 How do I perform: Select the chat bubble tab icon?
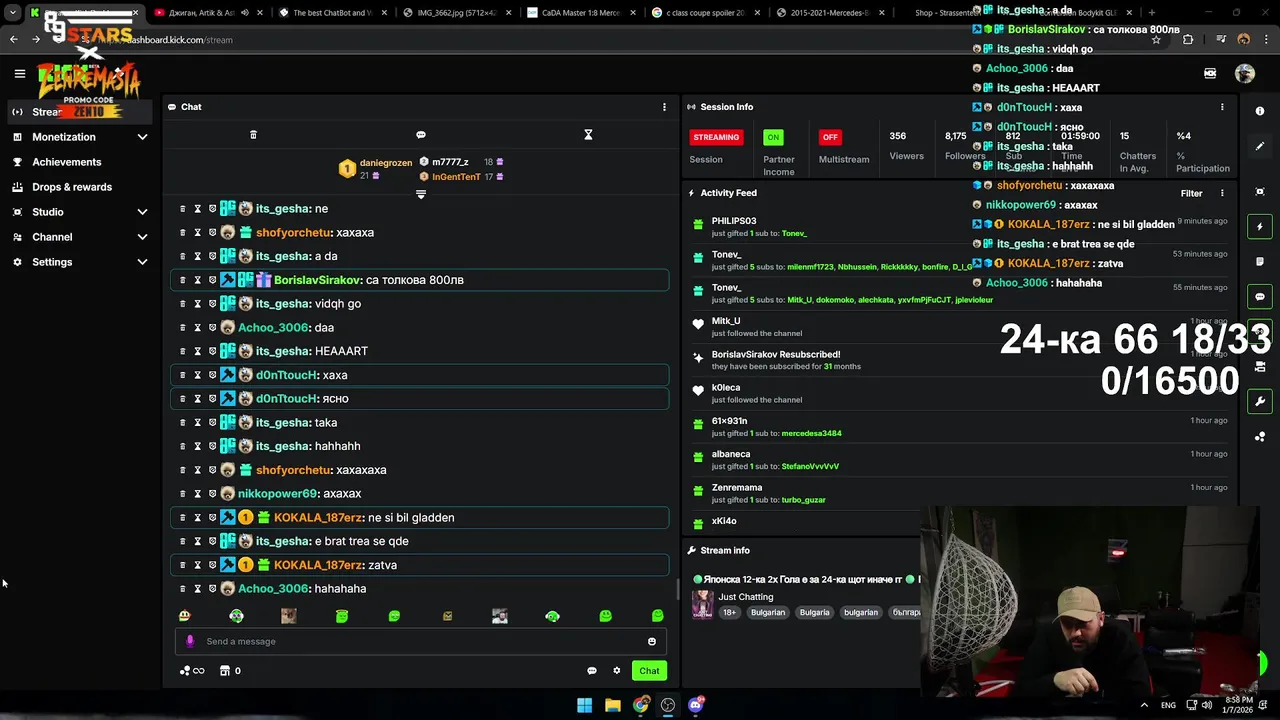[421, 135]
